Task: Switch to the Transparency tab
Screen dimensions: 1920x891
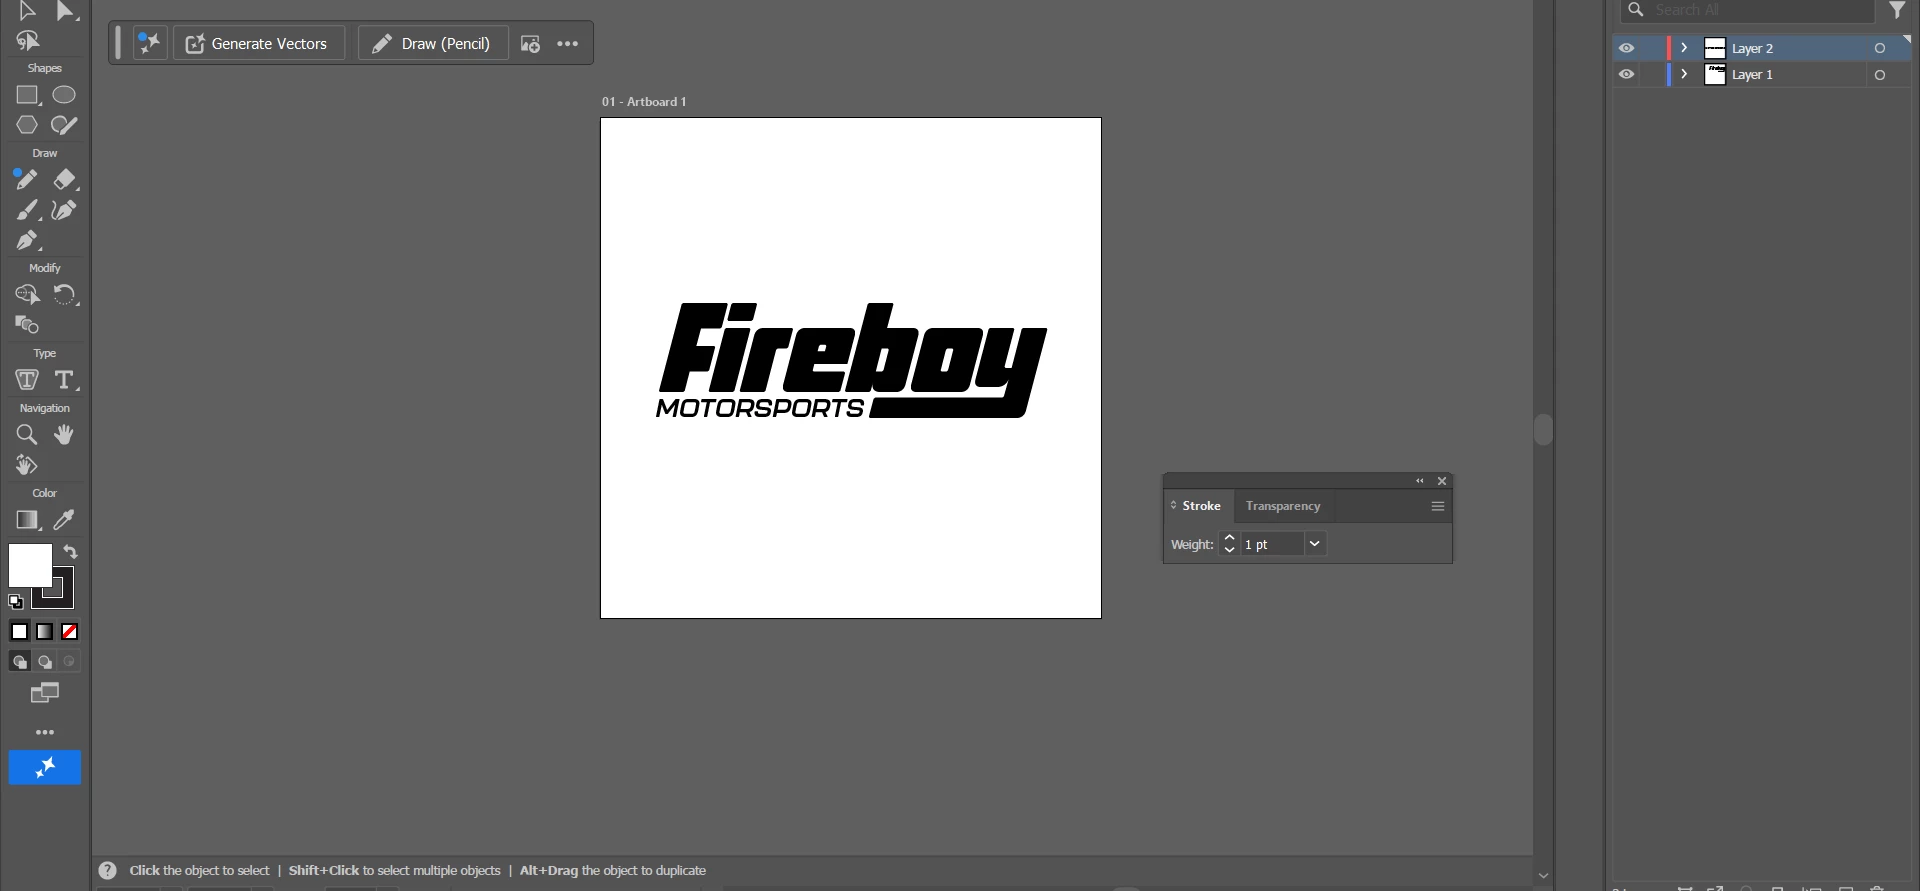Action: point(1283,506)
